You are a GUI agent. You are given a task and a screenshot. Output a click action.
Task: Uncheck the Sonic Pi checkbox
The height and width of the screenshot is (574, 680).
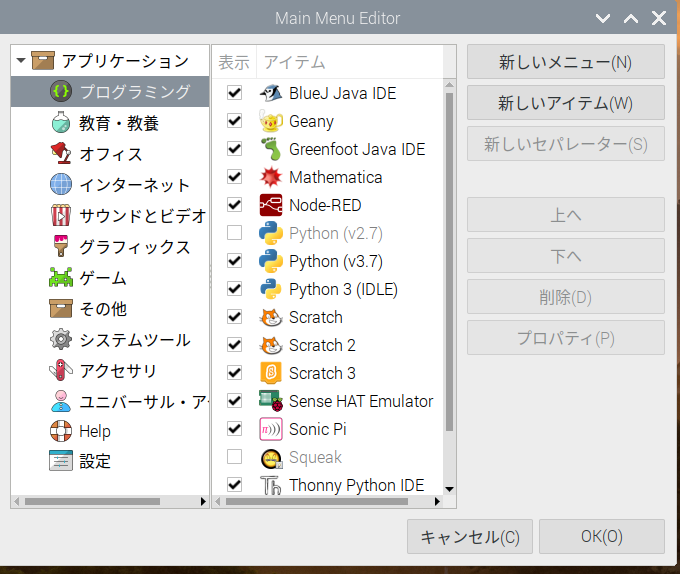(235, 429)
